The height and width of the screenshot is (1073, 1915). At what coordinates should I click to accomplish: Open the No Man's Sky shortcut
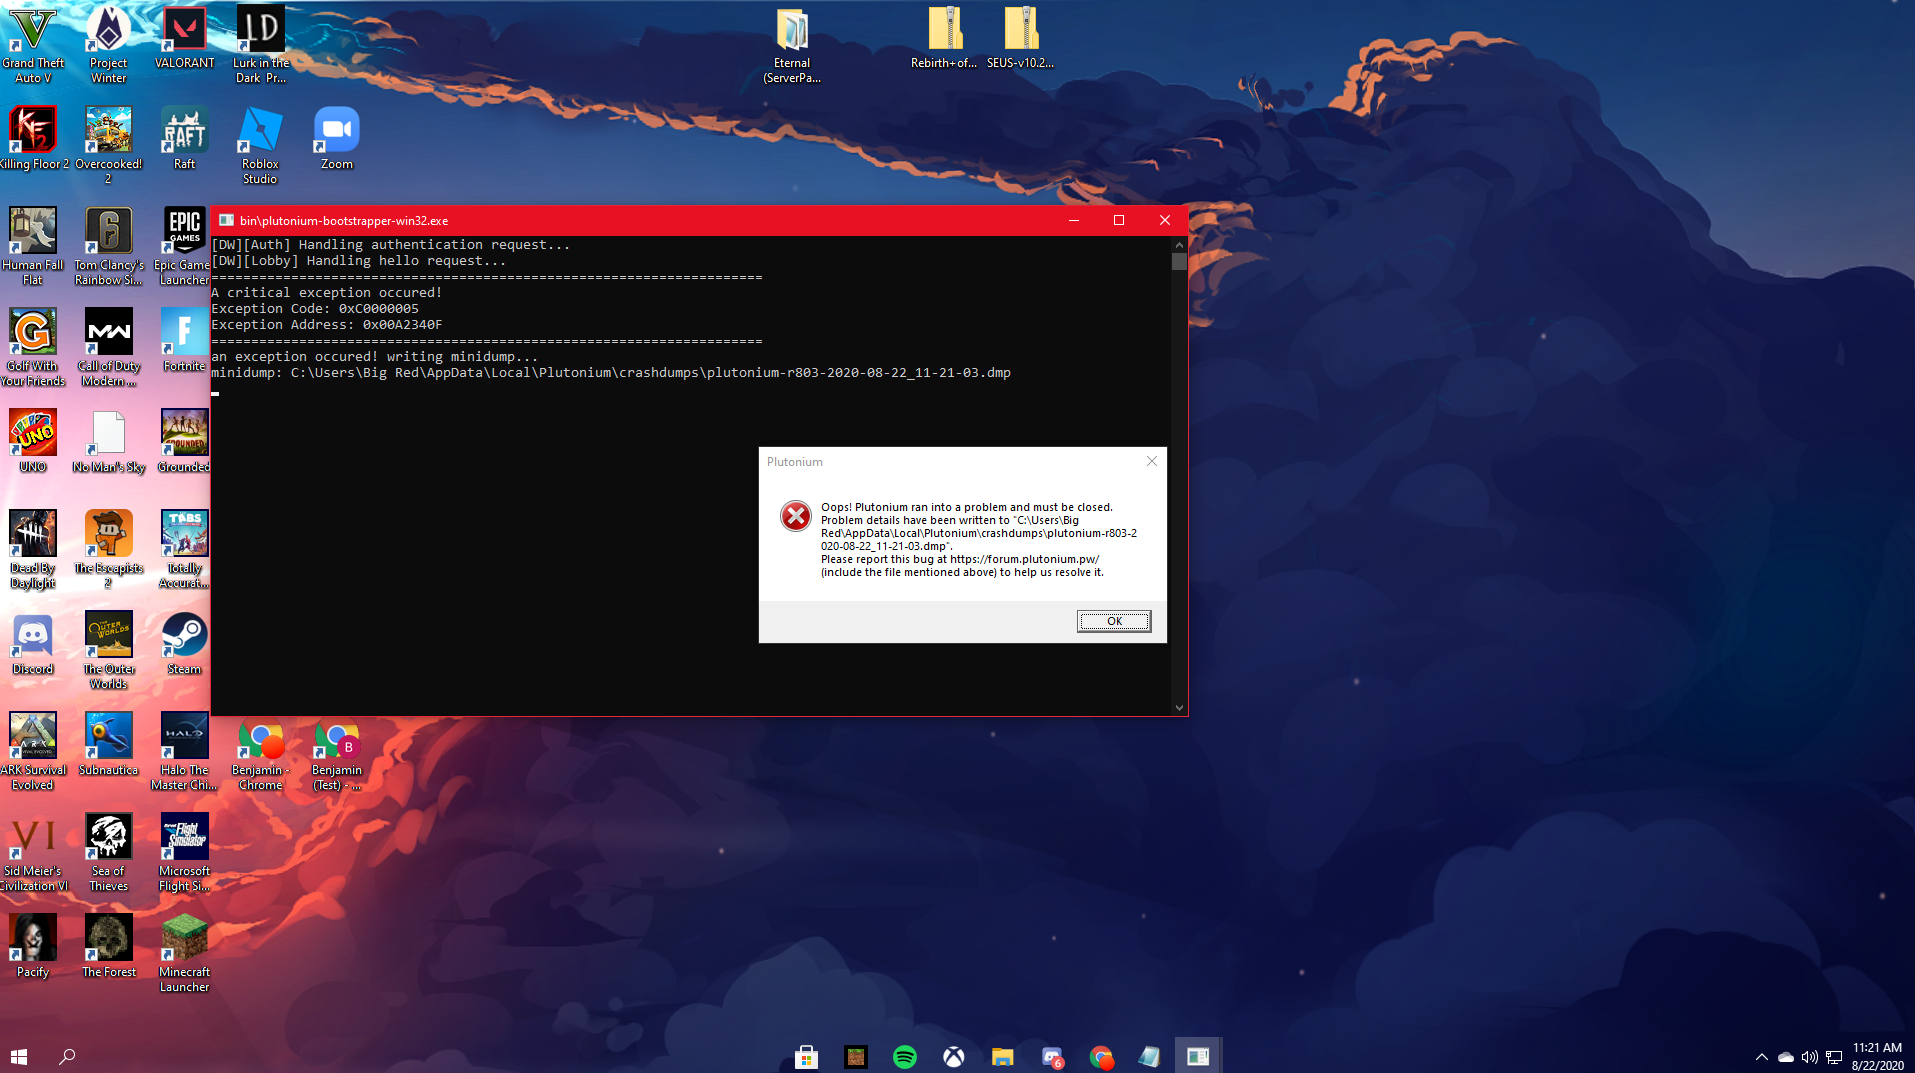coord(109,440)
